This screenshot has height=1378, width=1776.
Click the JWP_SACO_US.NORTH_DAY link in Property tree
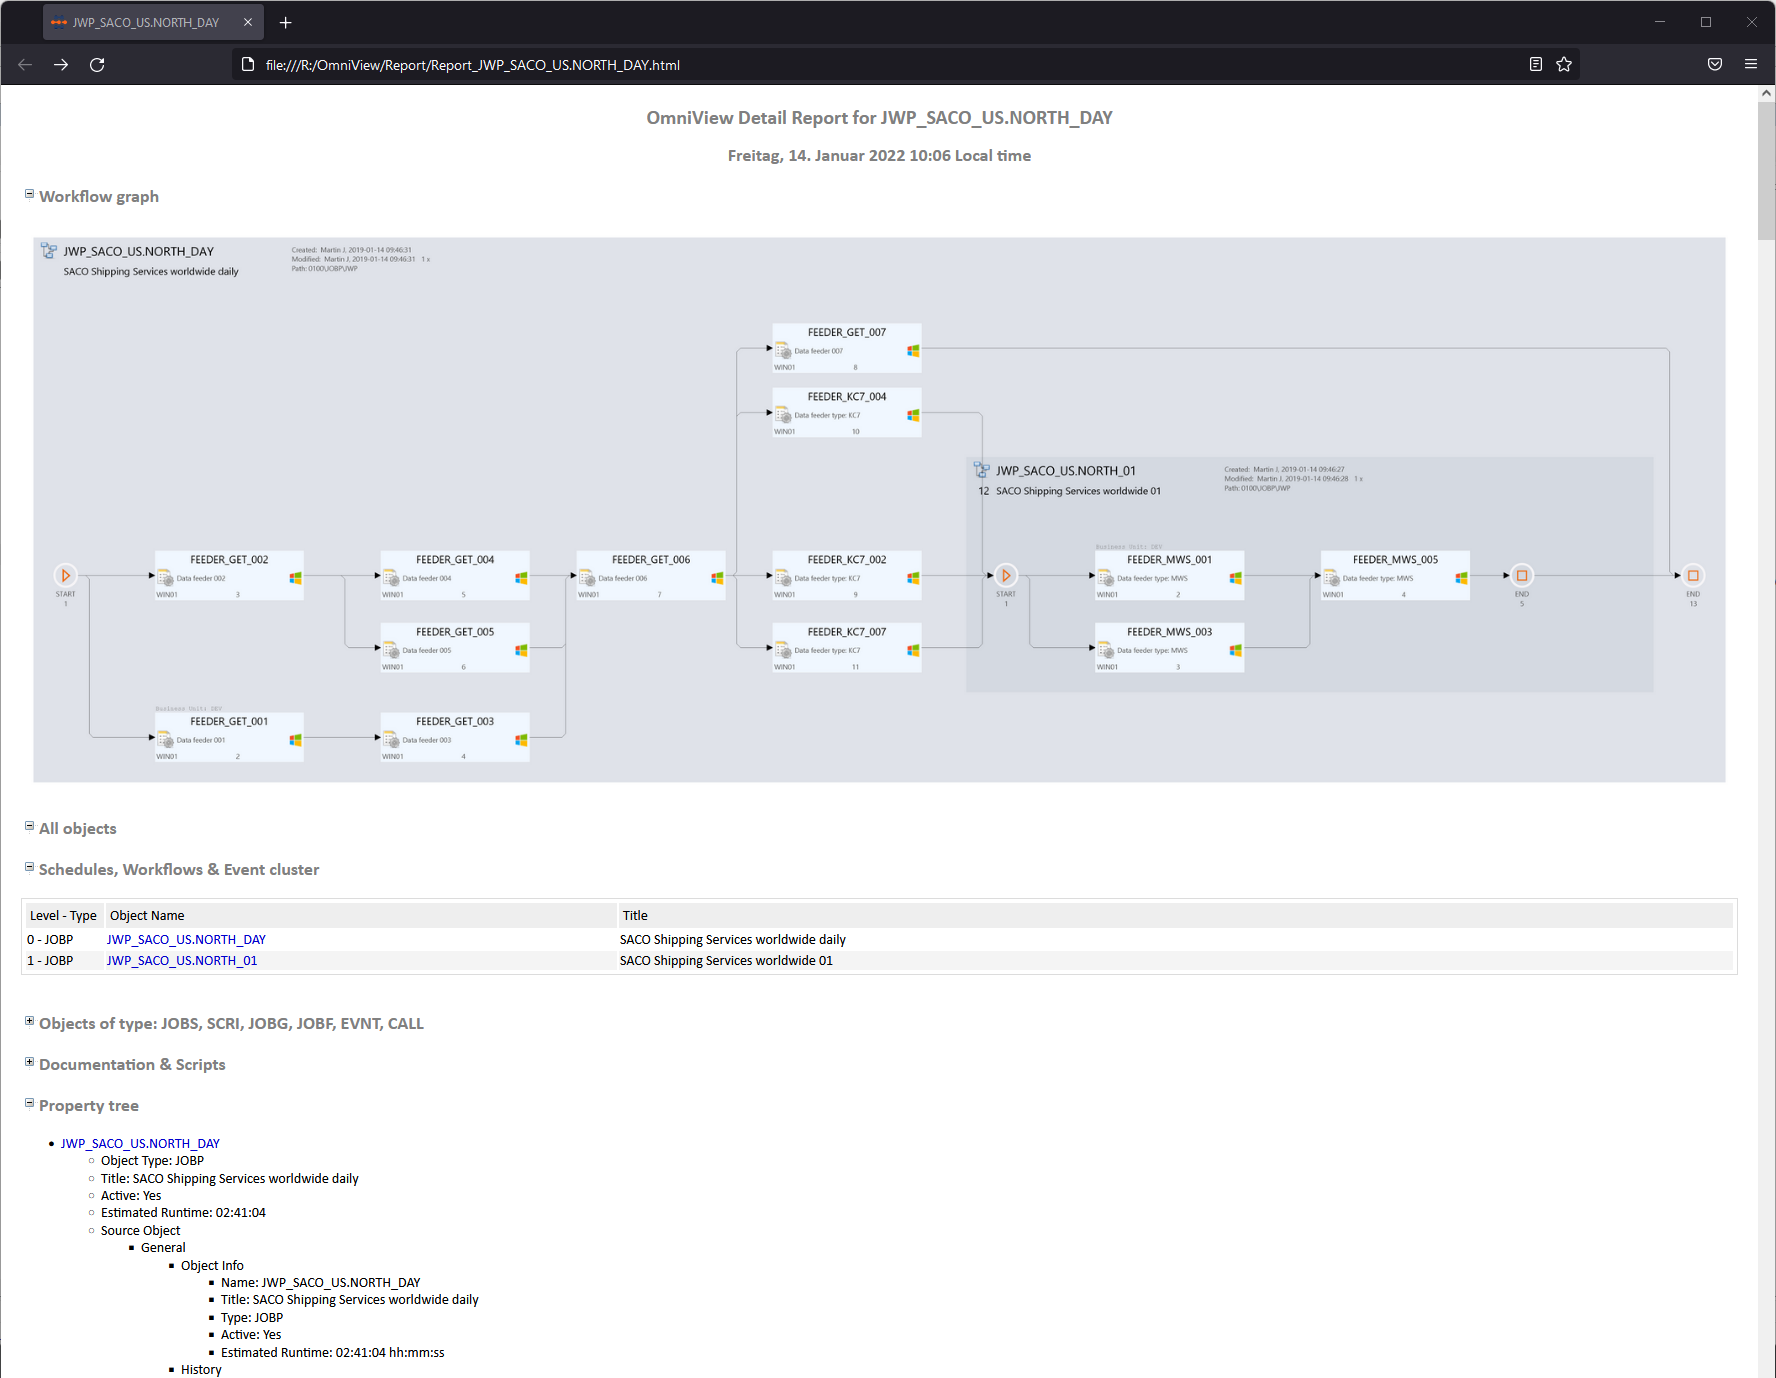[x=140, y=1143]
